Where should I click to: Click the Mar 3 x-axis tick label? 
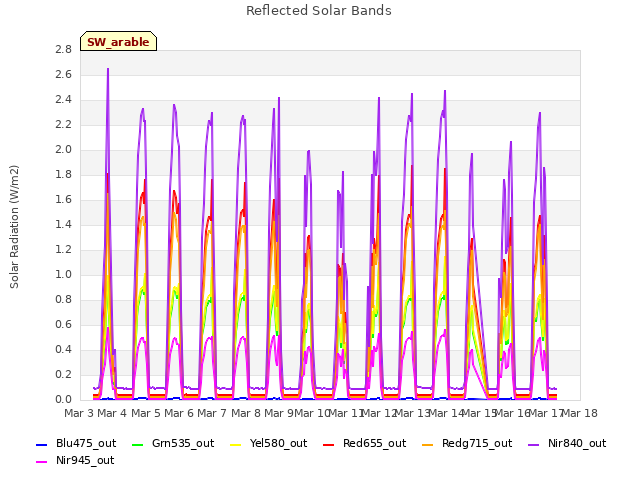[79, 413]
